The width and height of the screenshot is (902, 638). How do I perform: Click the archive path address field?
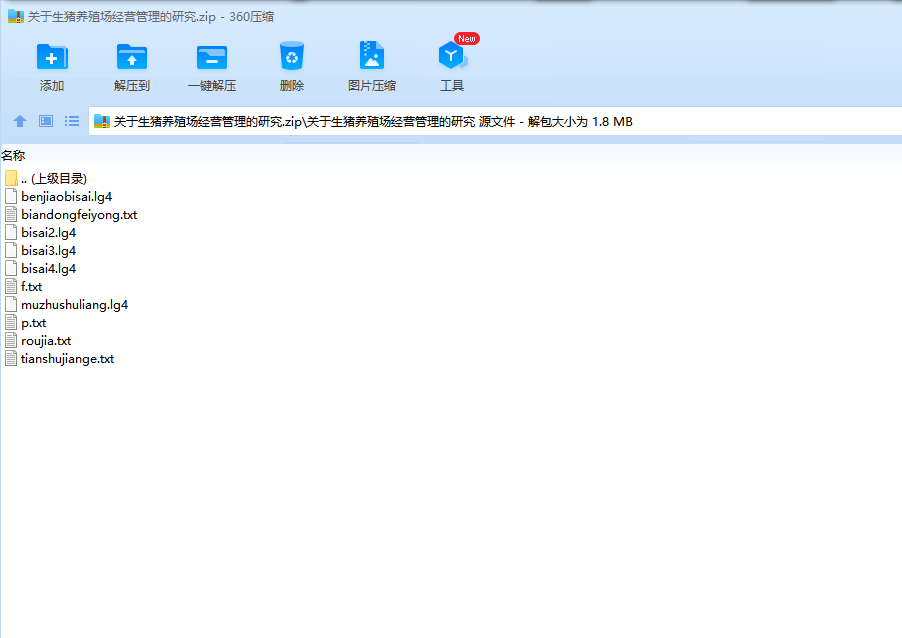495,121
